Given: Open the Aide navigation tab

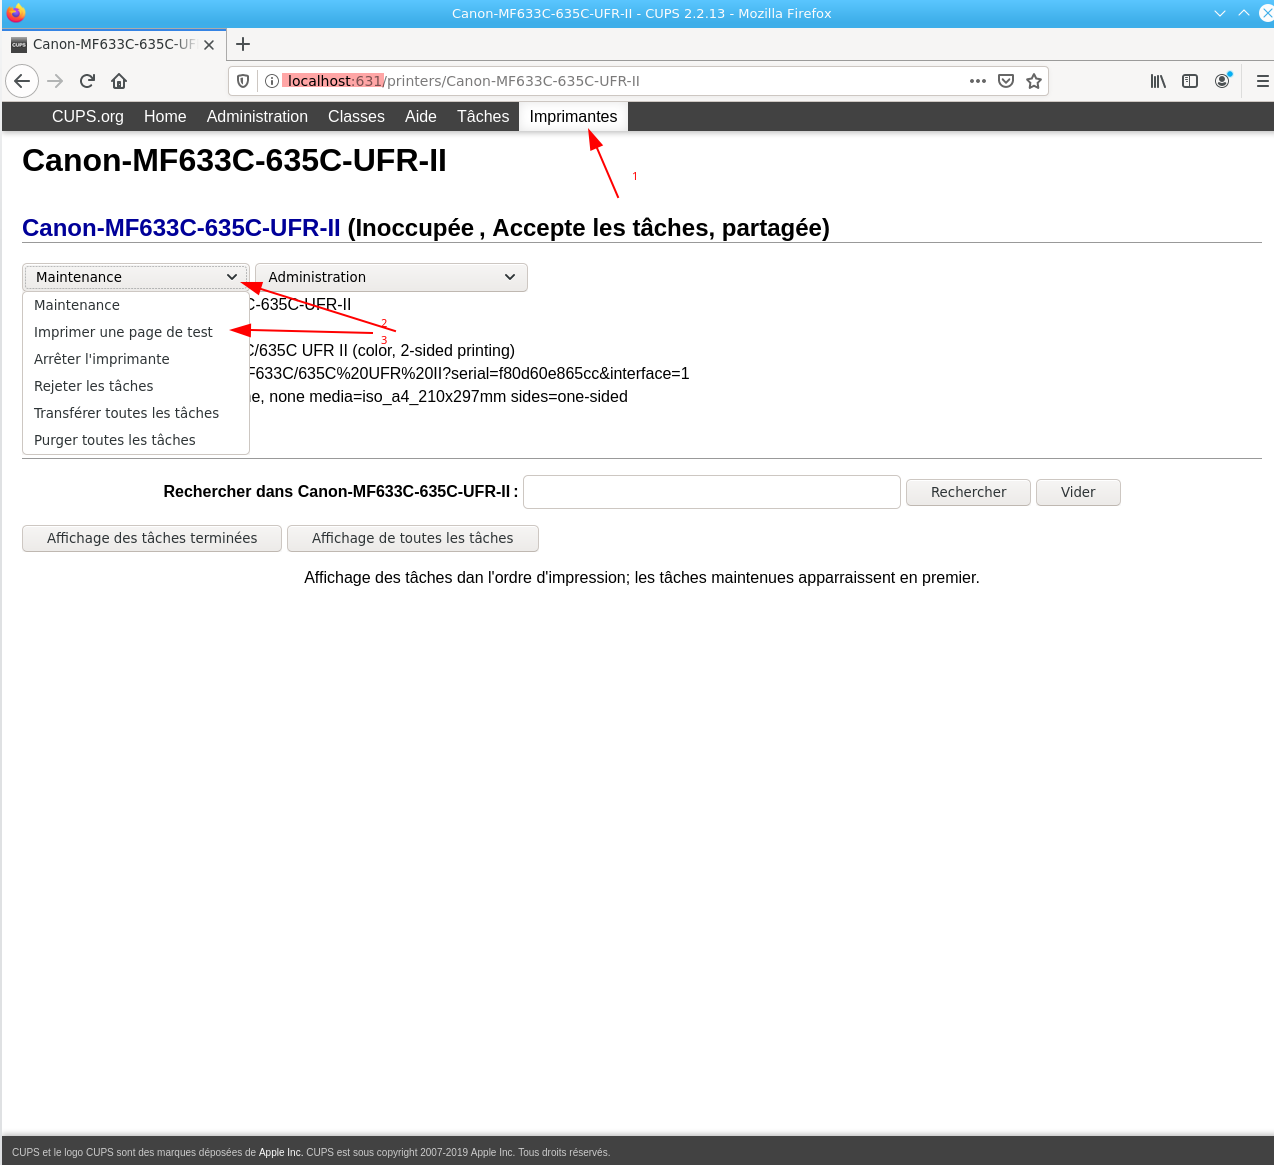Looking at the screenshot, I should [x=421, y=117].
